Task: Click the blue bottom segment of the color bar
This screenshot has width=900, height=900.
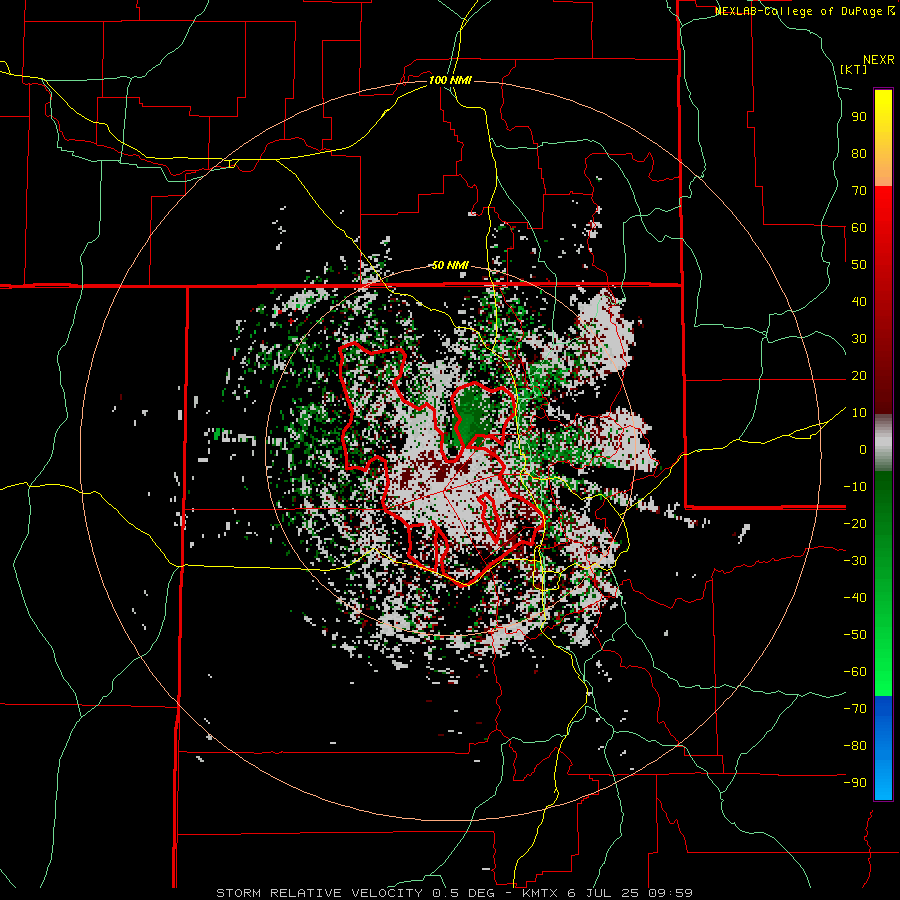Action: pyautogui.click(x=883, y=748)
